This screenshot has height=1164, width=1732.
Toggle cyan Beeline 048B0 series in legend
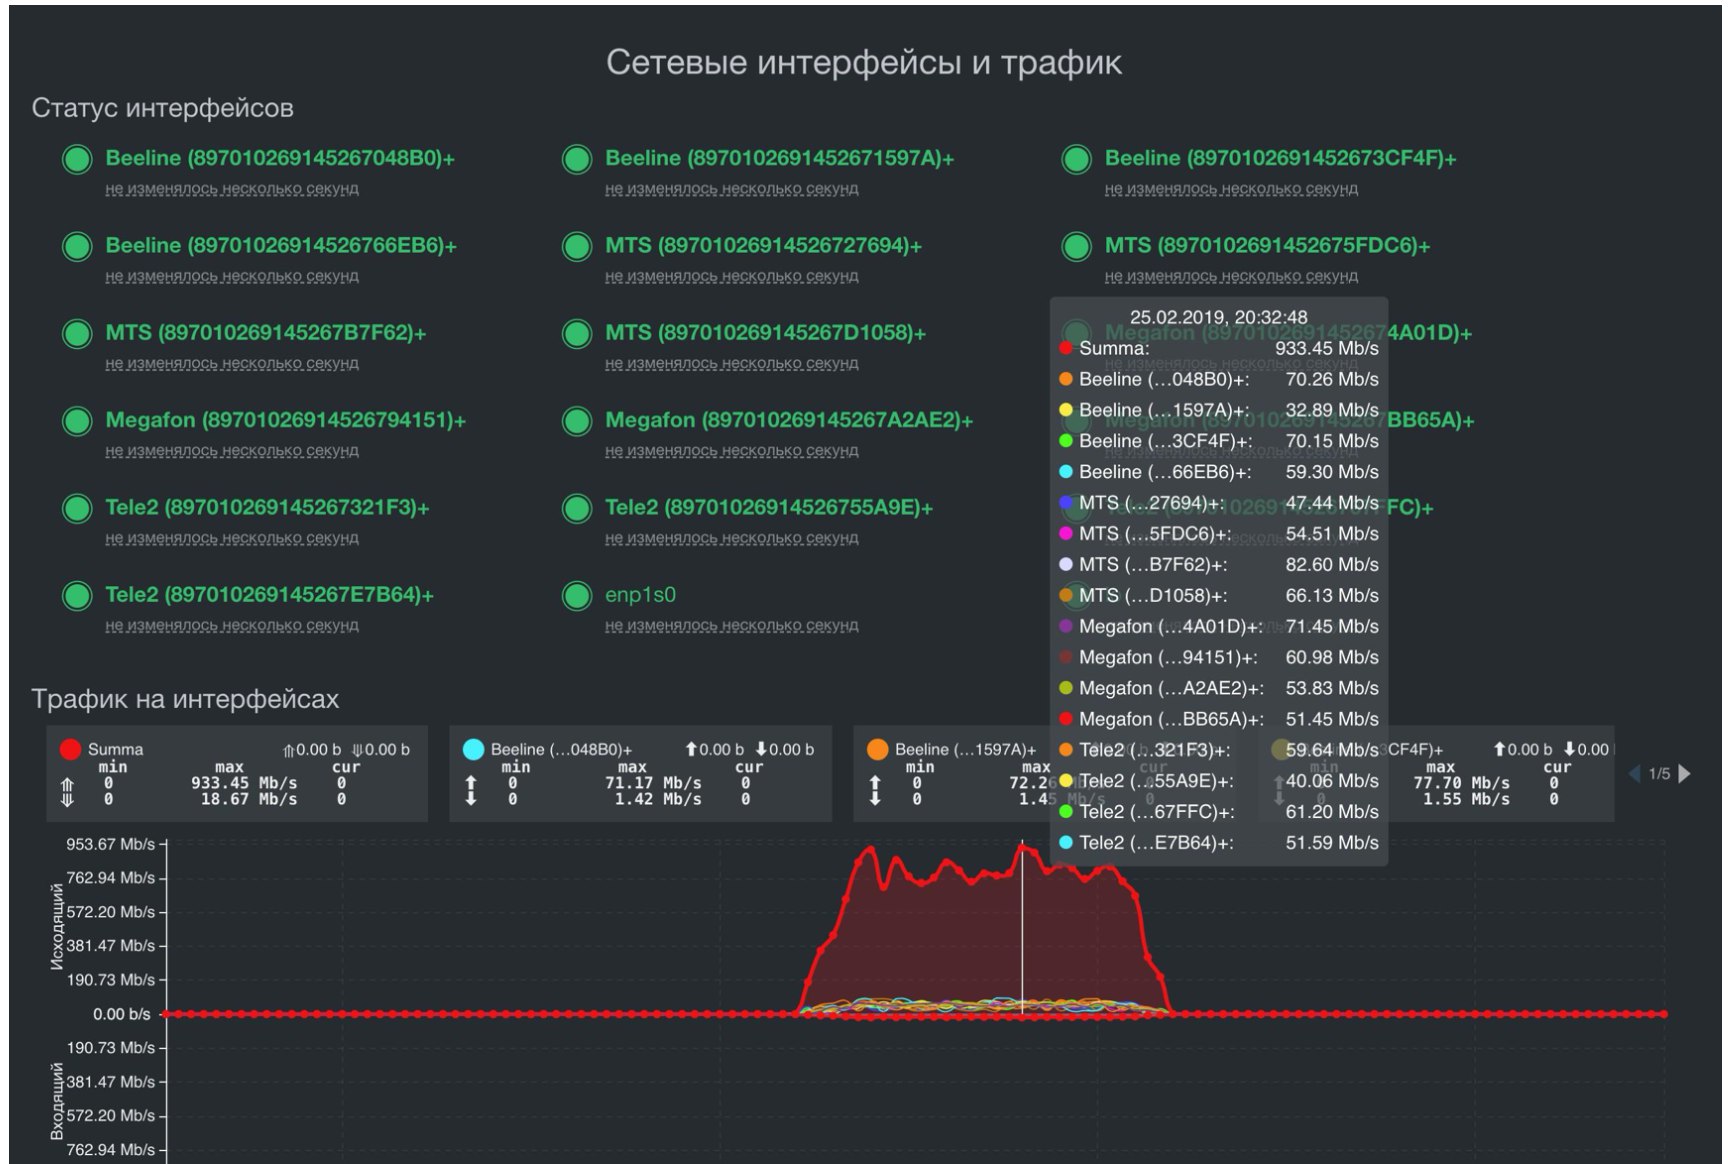(x=474, y=749)
